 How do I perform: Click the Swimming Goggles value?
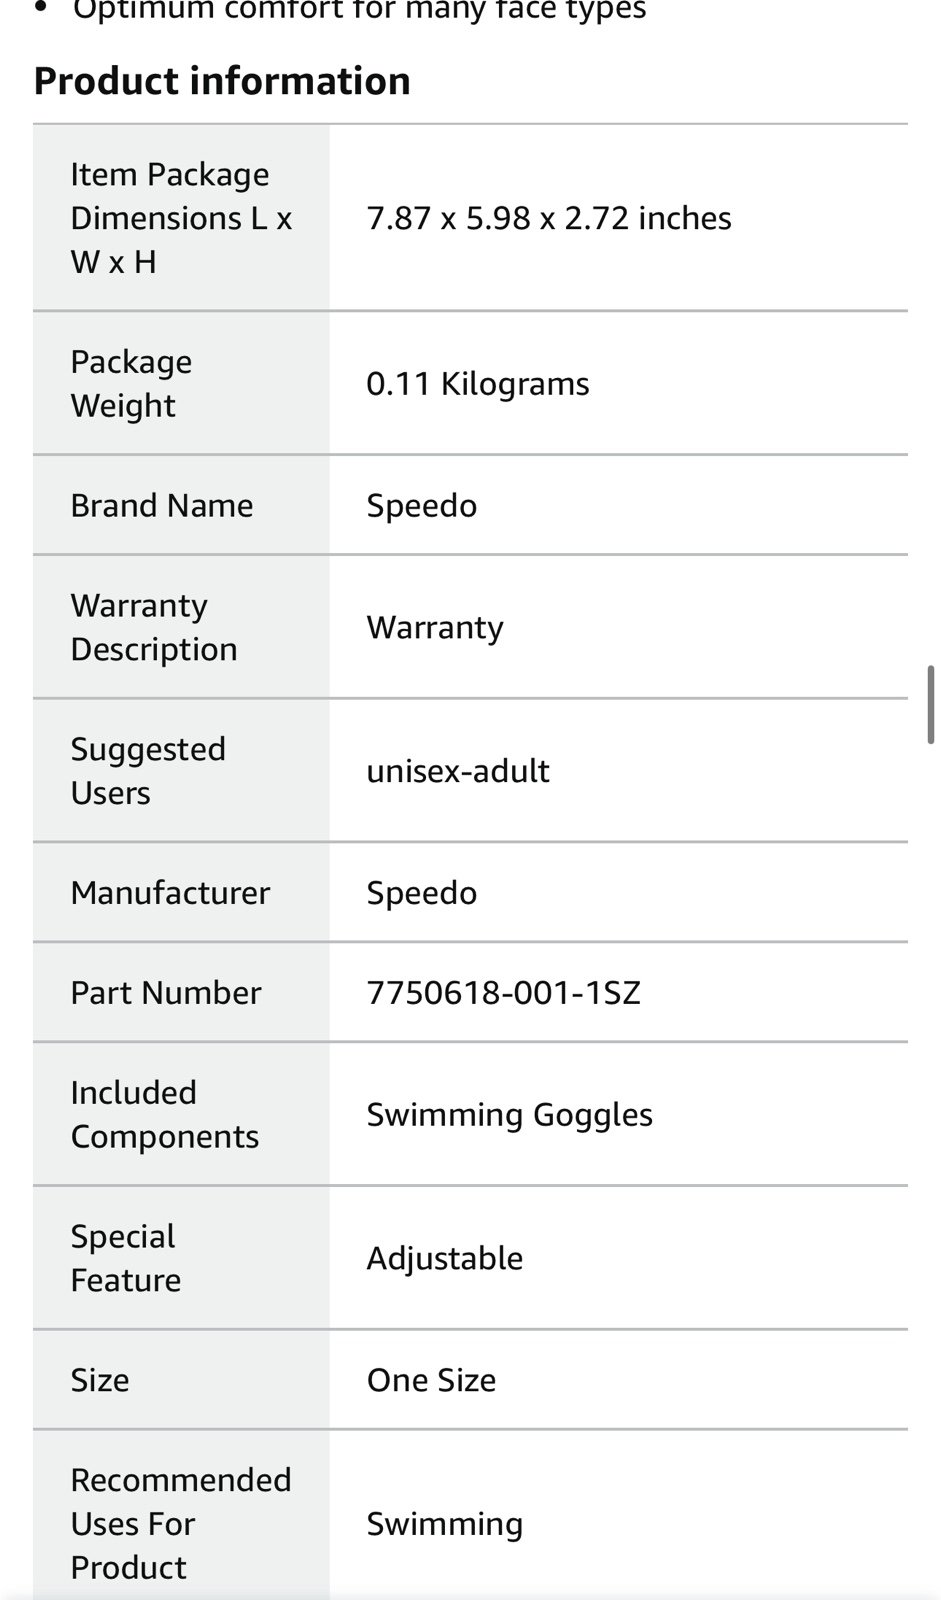point(509,1115)
